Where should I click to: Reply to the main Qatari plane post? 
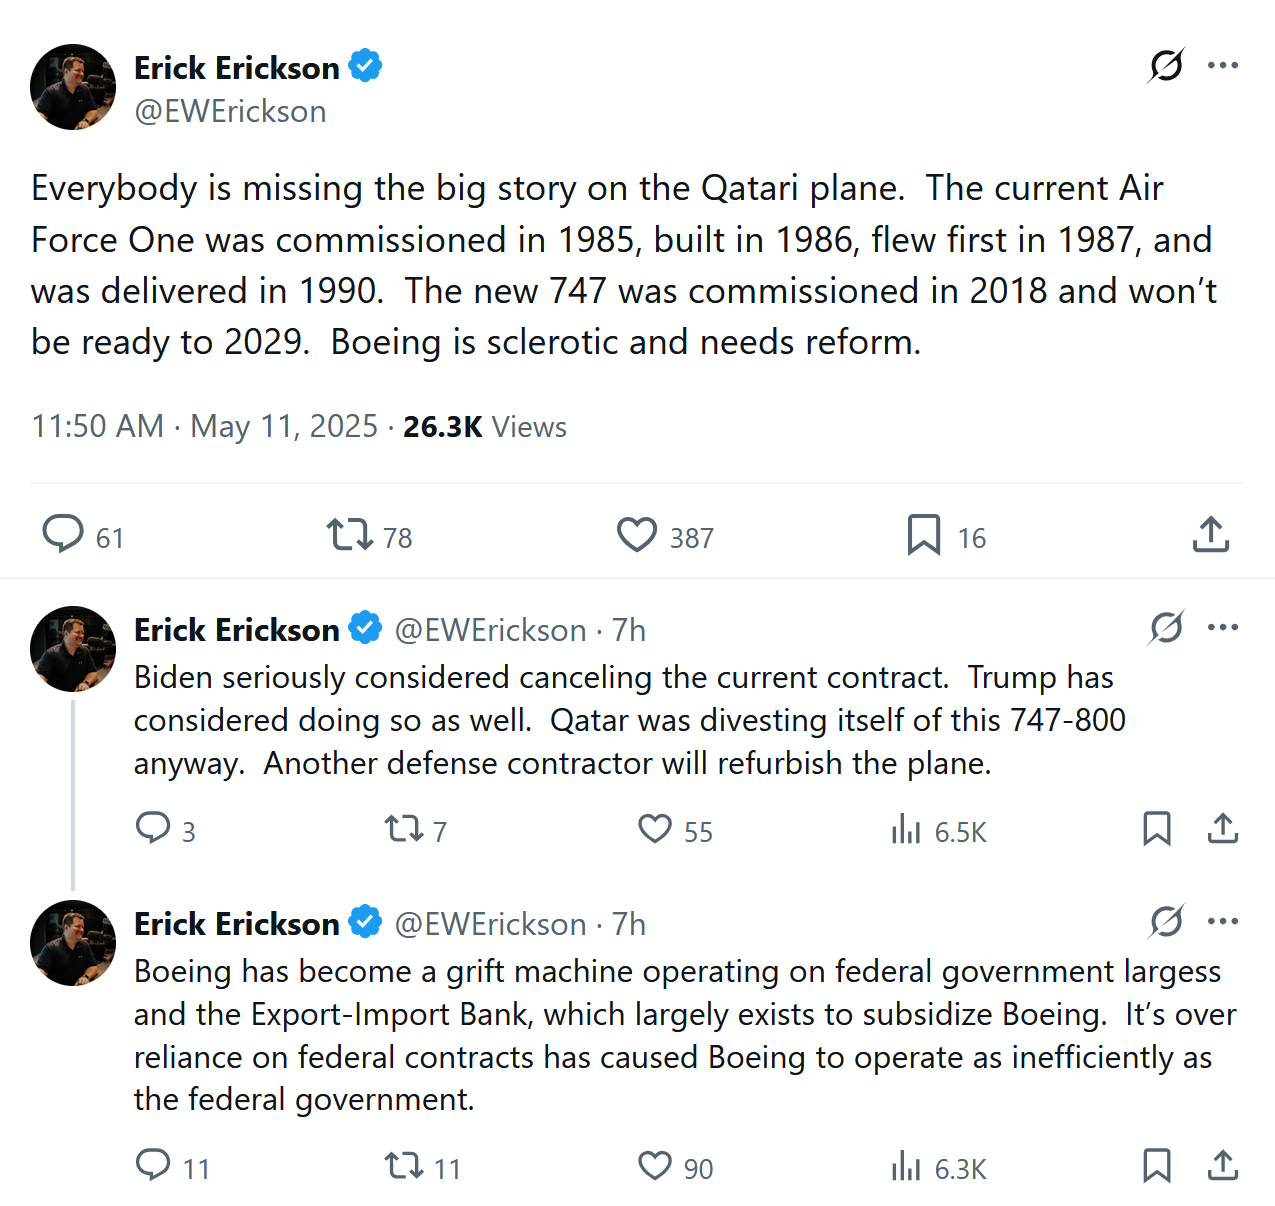click(63, 534)
